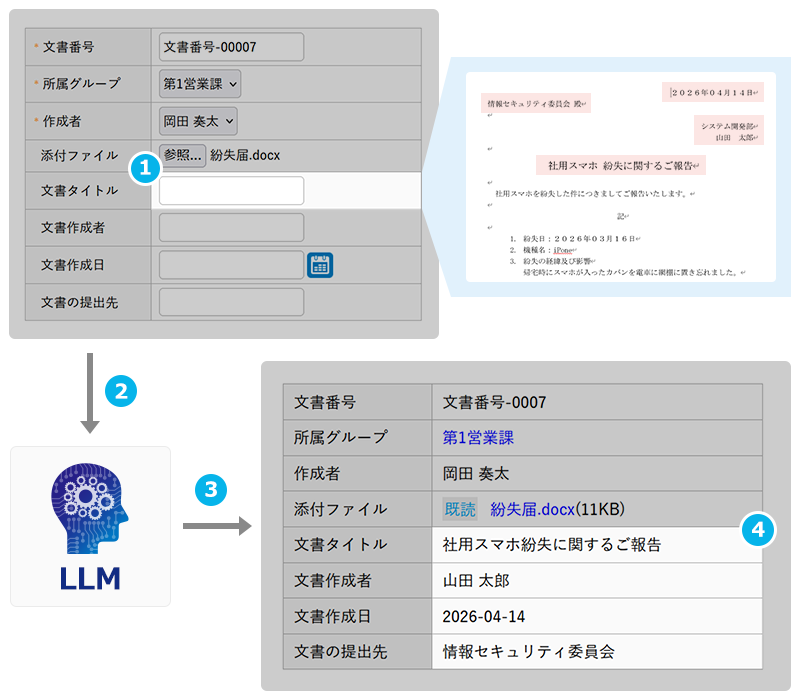The height and width of the screenshot is (700, 800).
Task: Focus the 文書番号 input field
Action: [x=231, y=47]
